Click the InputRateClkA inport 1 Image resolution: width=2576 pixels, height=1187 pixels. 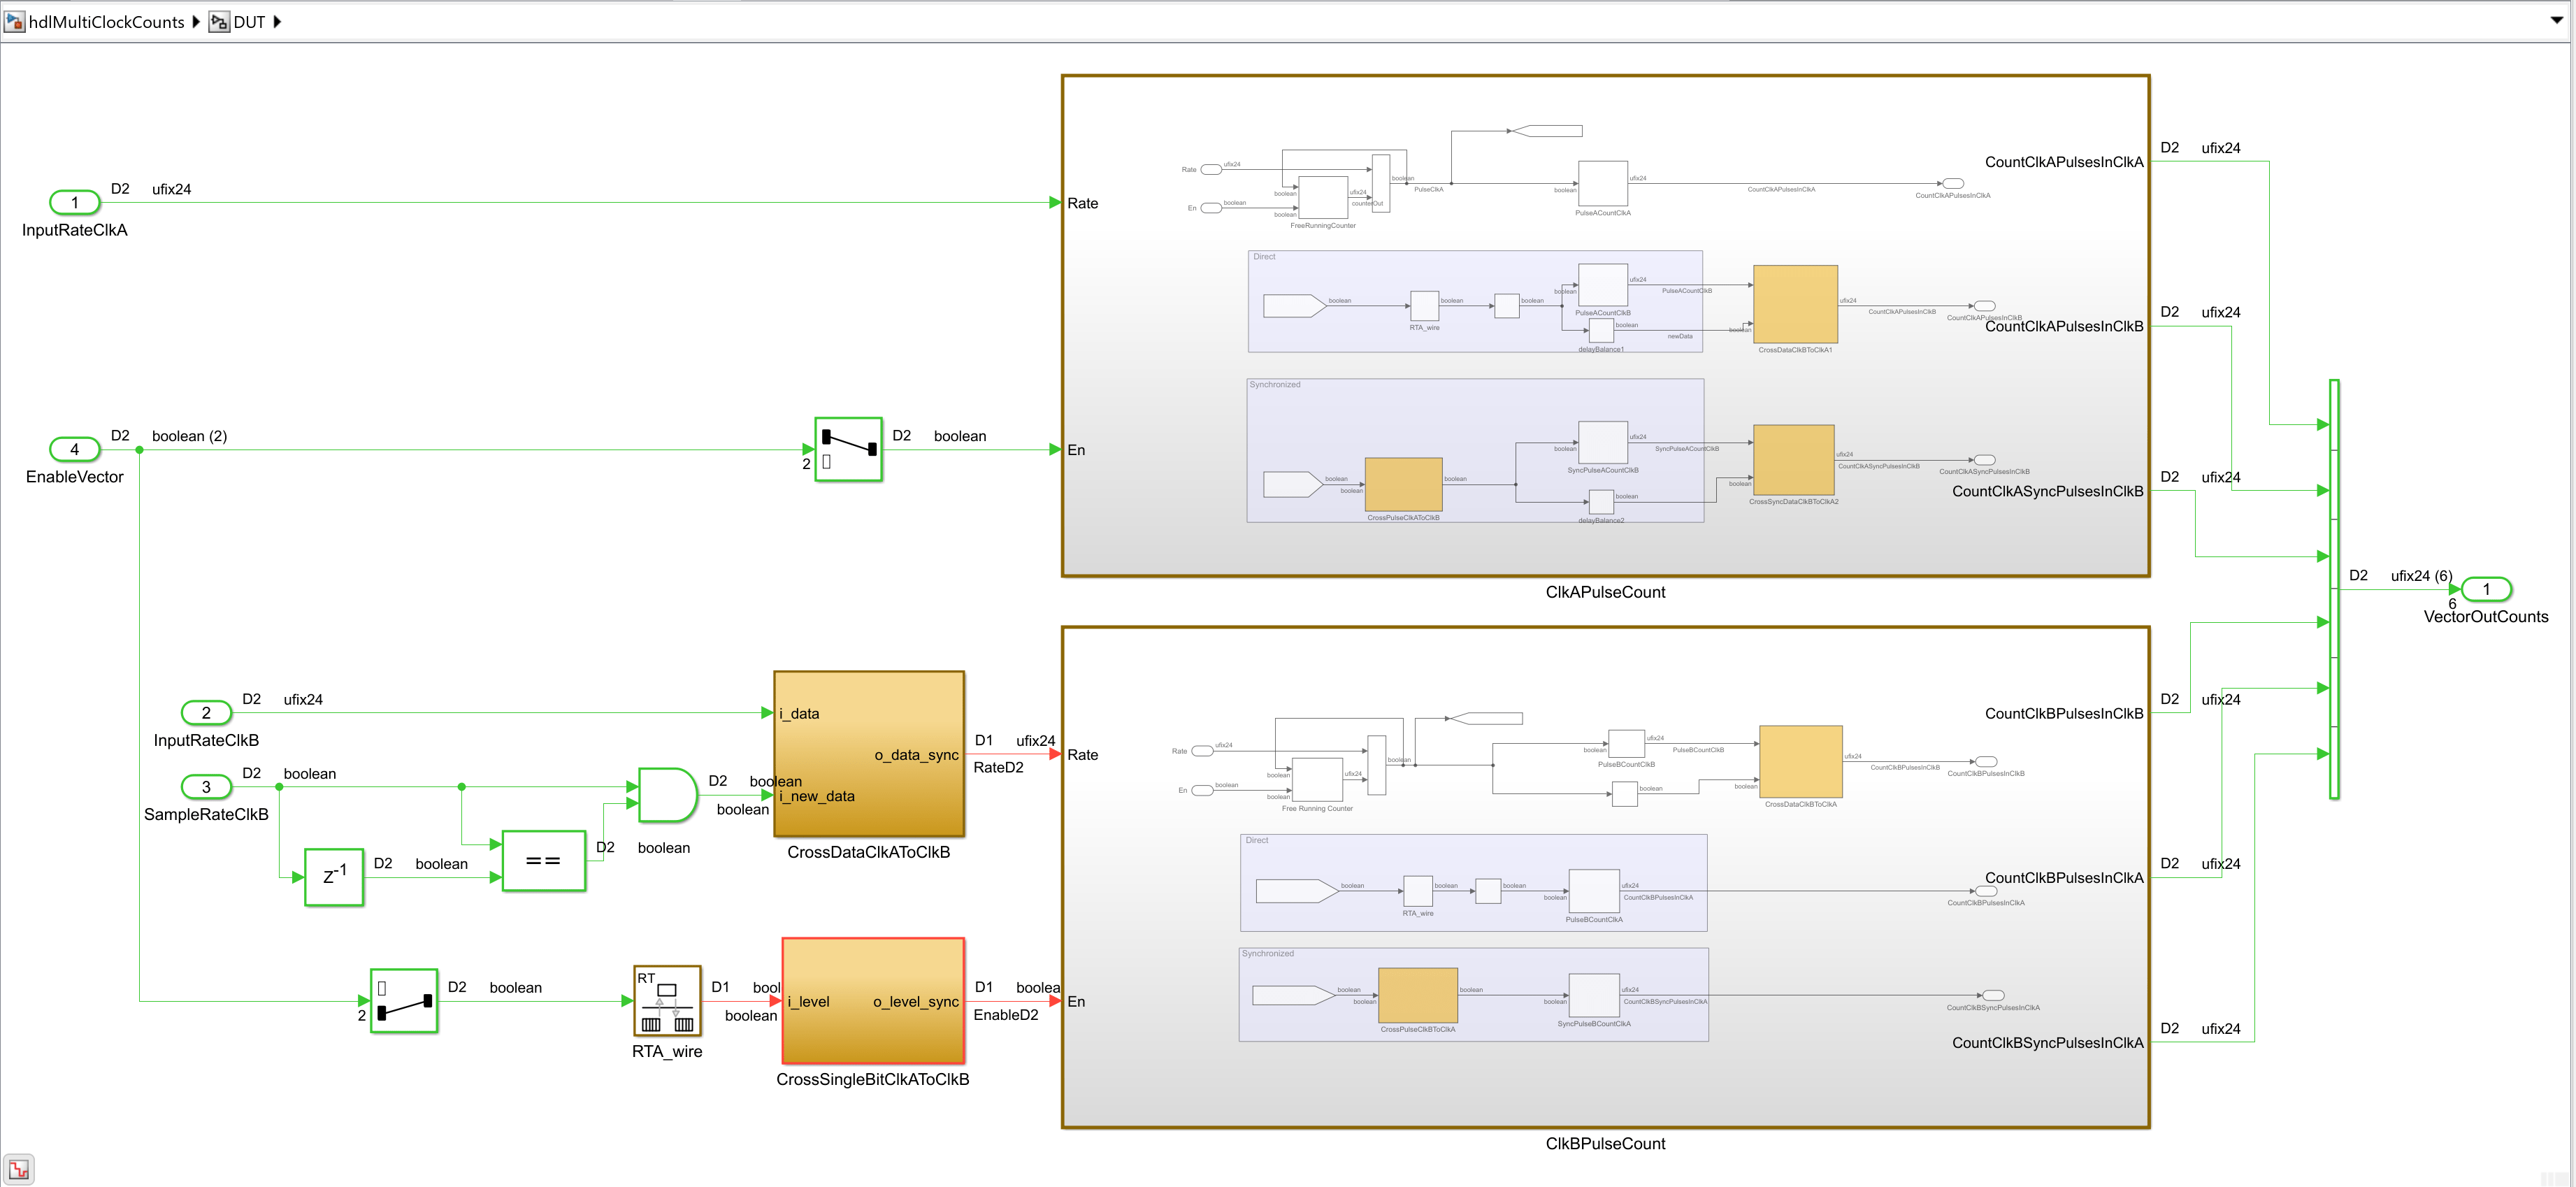click(x=75, y=202)
